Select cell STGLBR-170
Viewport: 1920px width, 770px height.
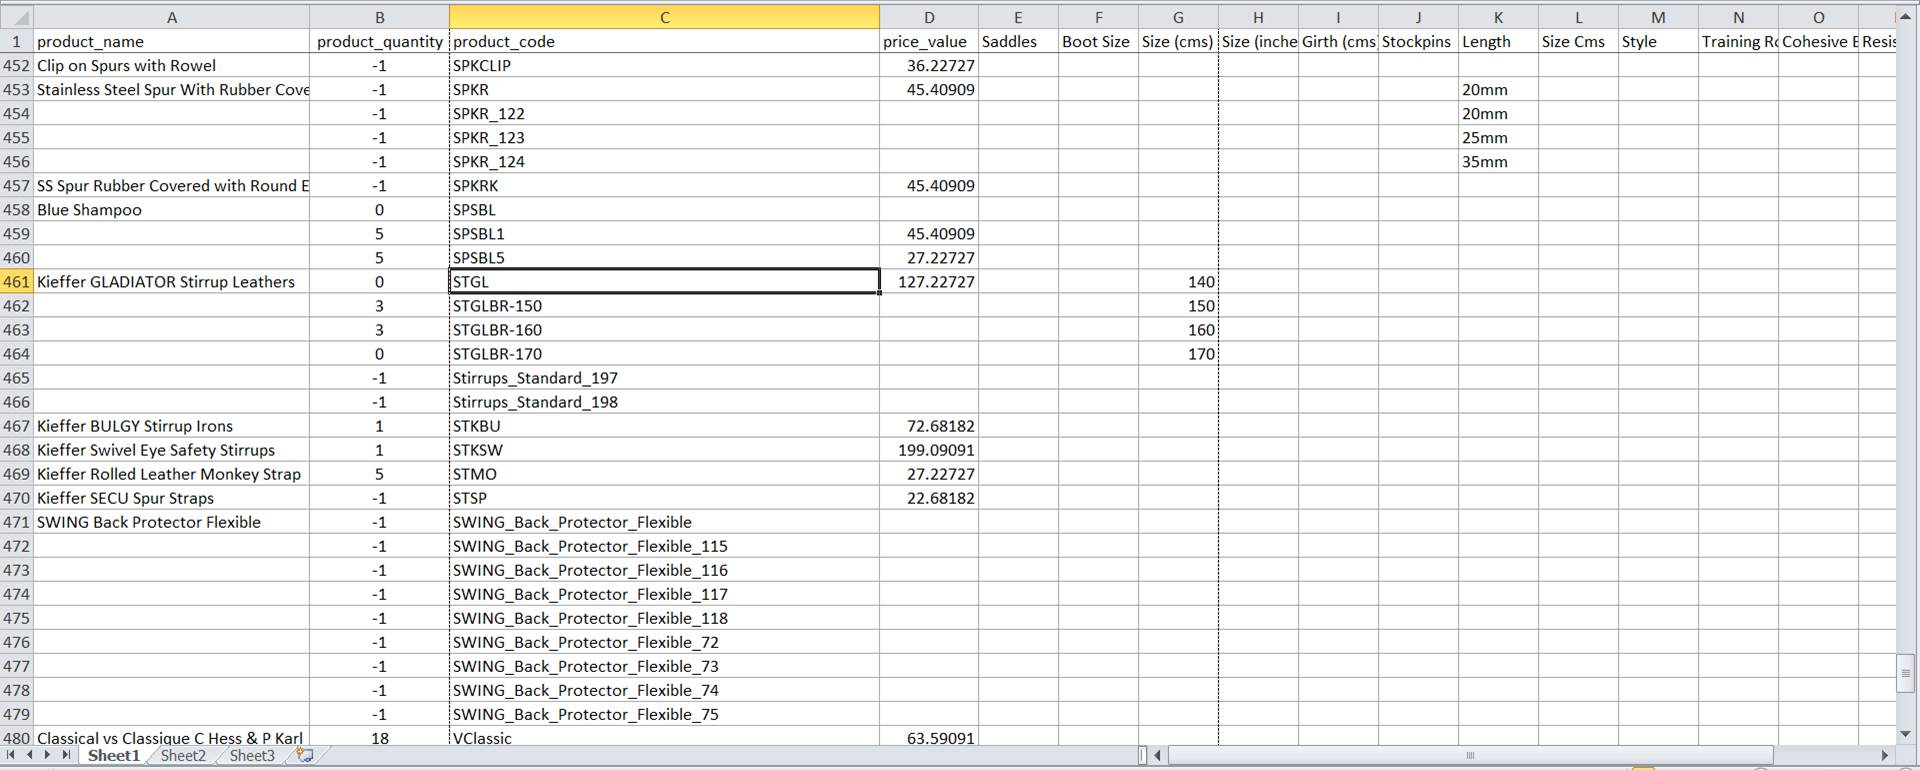pyautogui.click(x=665, y=354)
